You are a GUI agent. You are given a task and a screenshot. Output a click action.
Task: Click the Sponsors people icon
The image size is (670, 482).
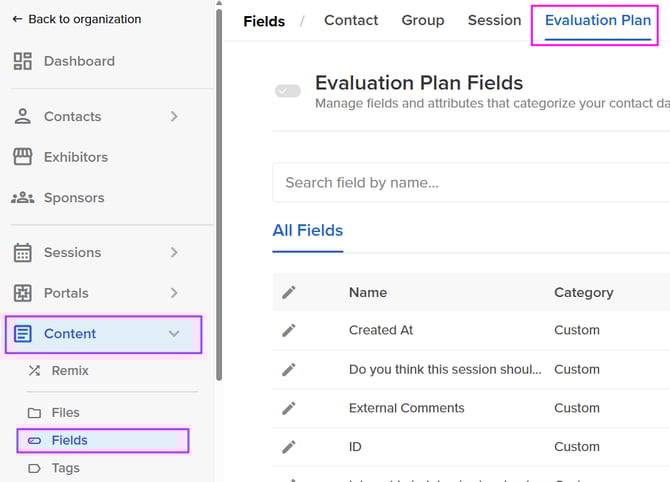point(22,198)
